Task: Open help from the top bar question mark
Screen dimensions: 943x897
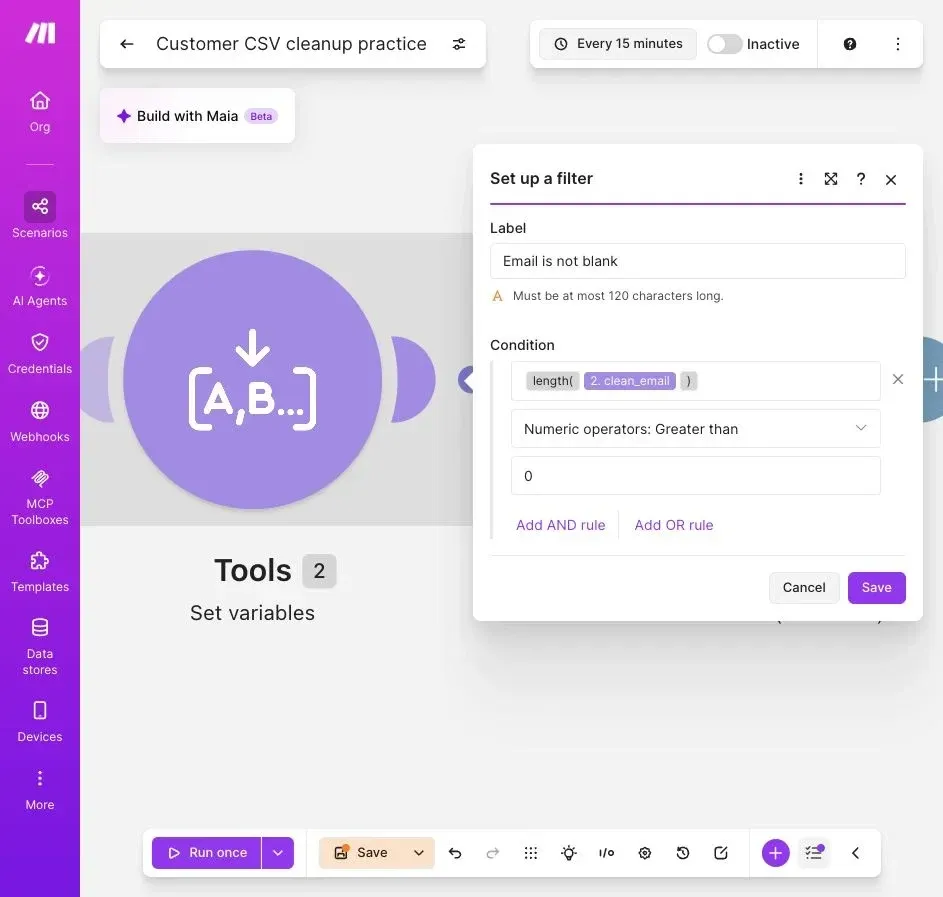Action: click(x=850, y=44)
